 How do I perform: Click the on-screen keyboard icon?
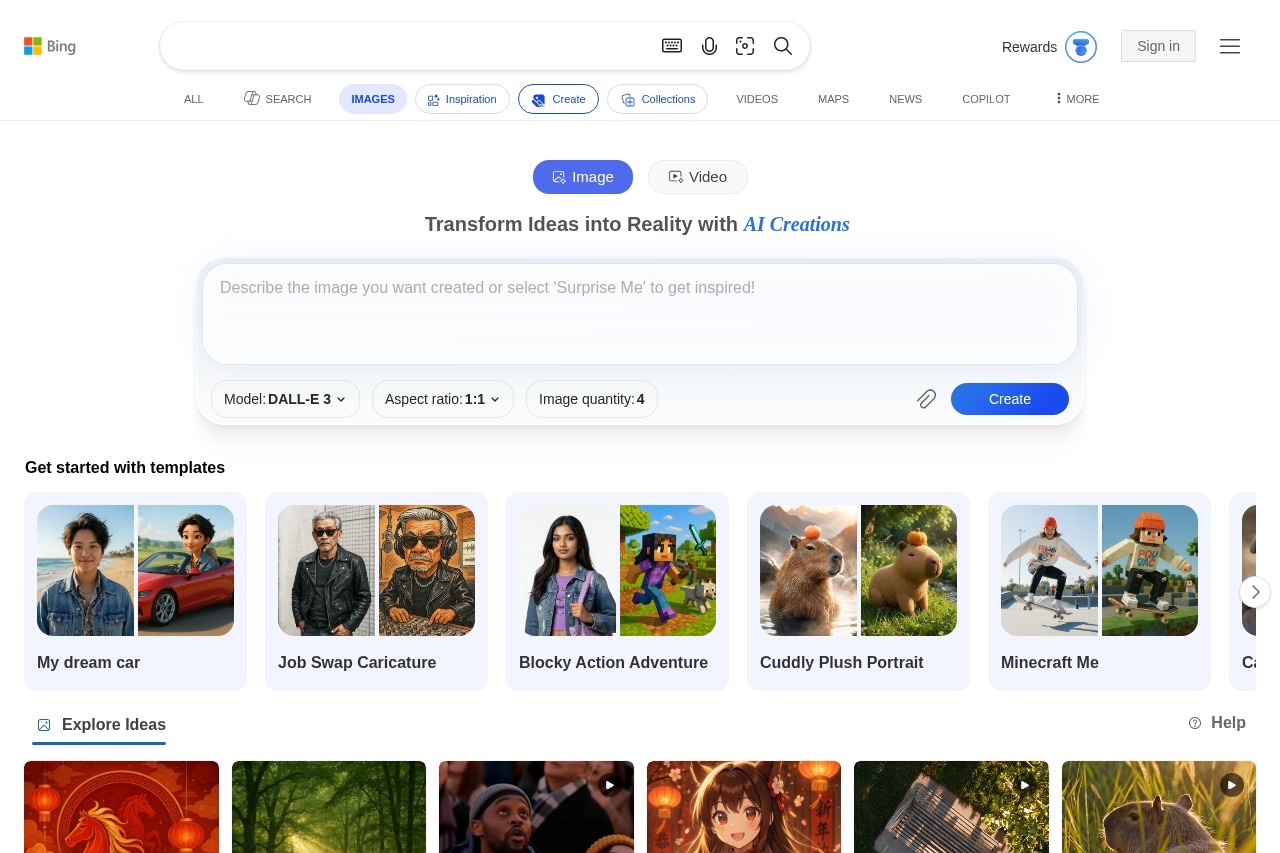(x=672, y=46)
